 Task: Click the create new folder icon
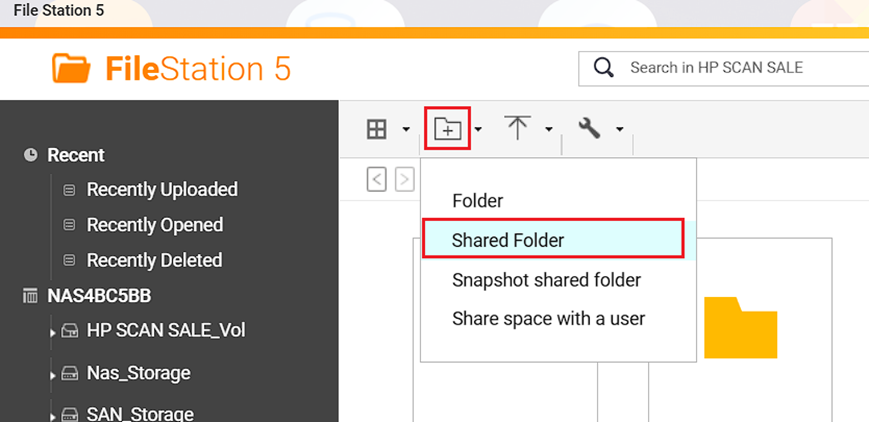click(446, 129)
